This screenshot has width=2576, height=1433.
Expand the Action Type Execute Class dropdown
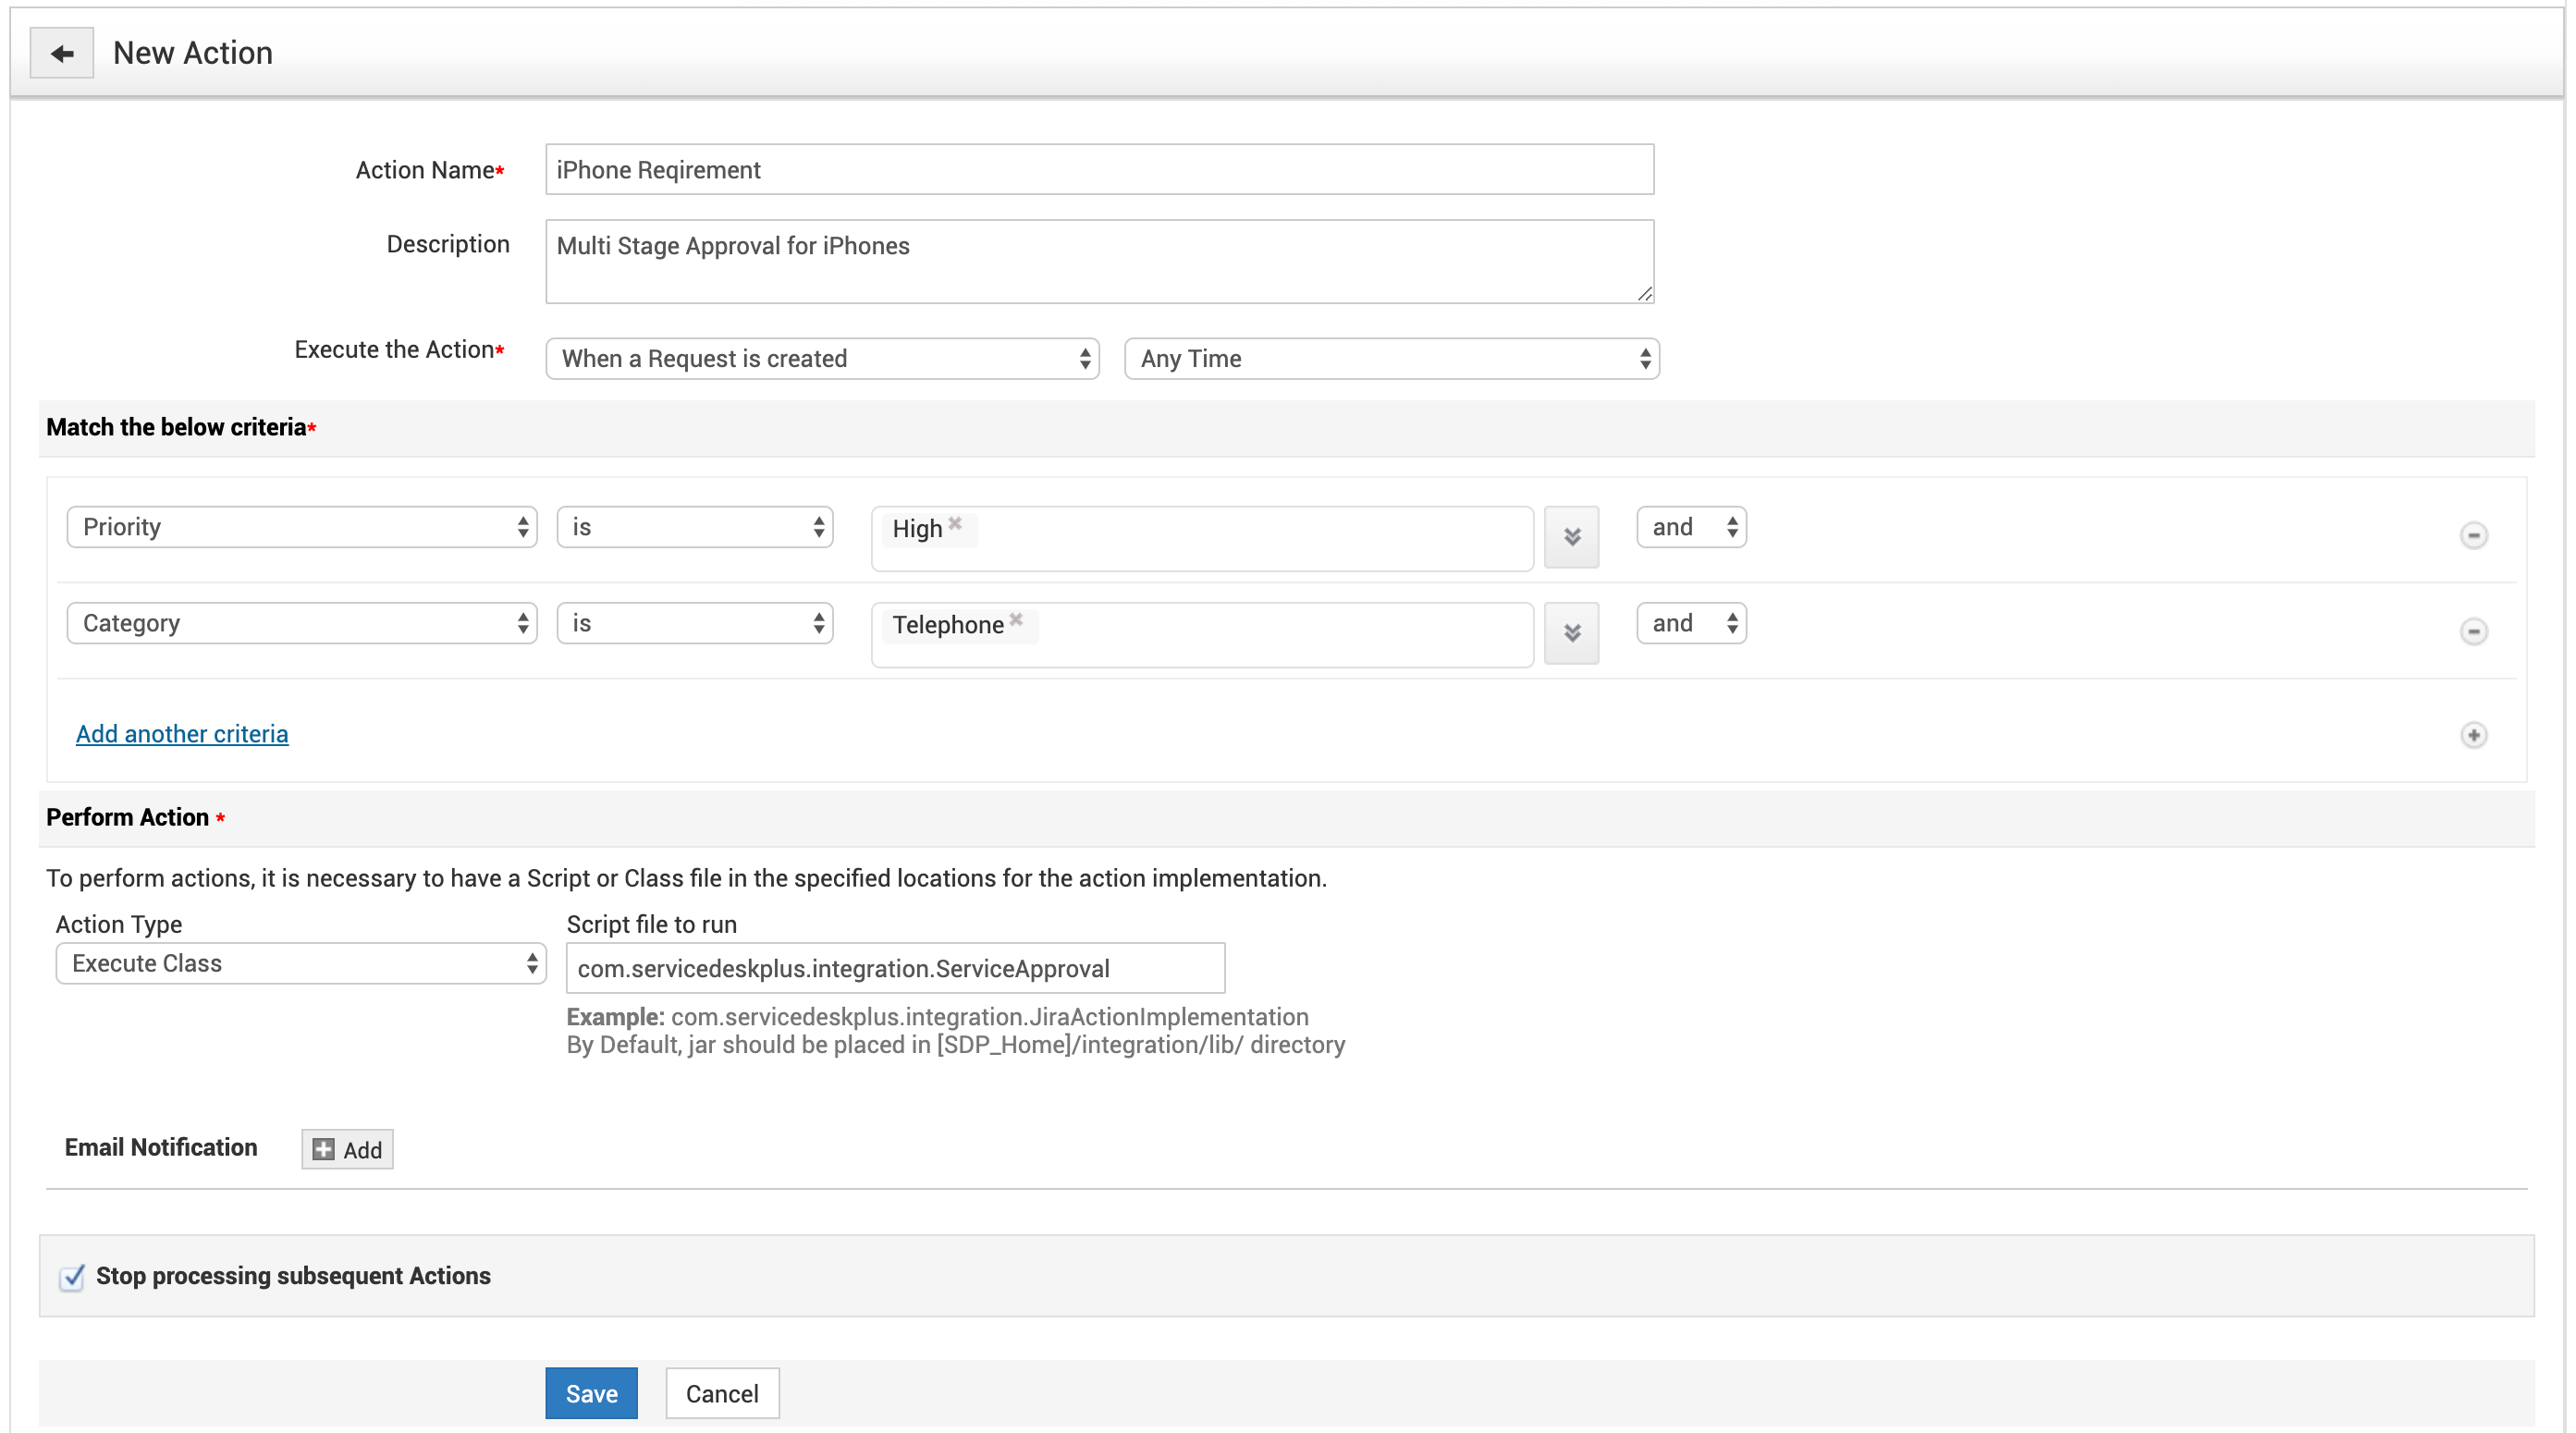click(x=301, y=963)
